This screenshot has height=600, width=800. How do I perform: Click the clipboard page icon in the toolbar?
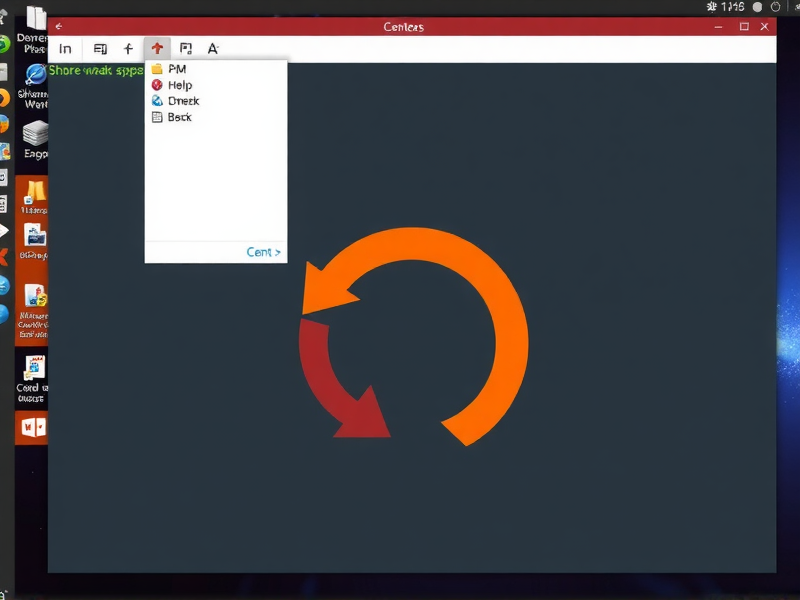184,47
